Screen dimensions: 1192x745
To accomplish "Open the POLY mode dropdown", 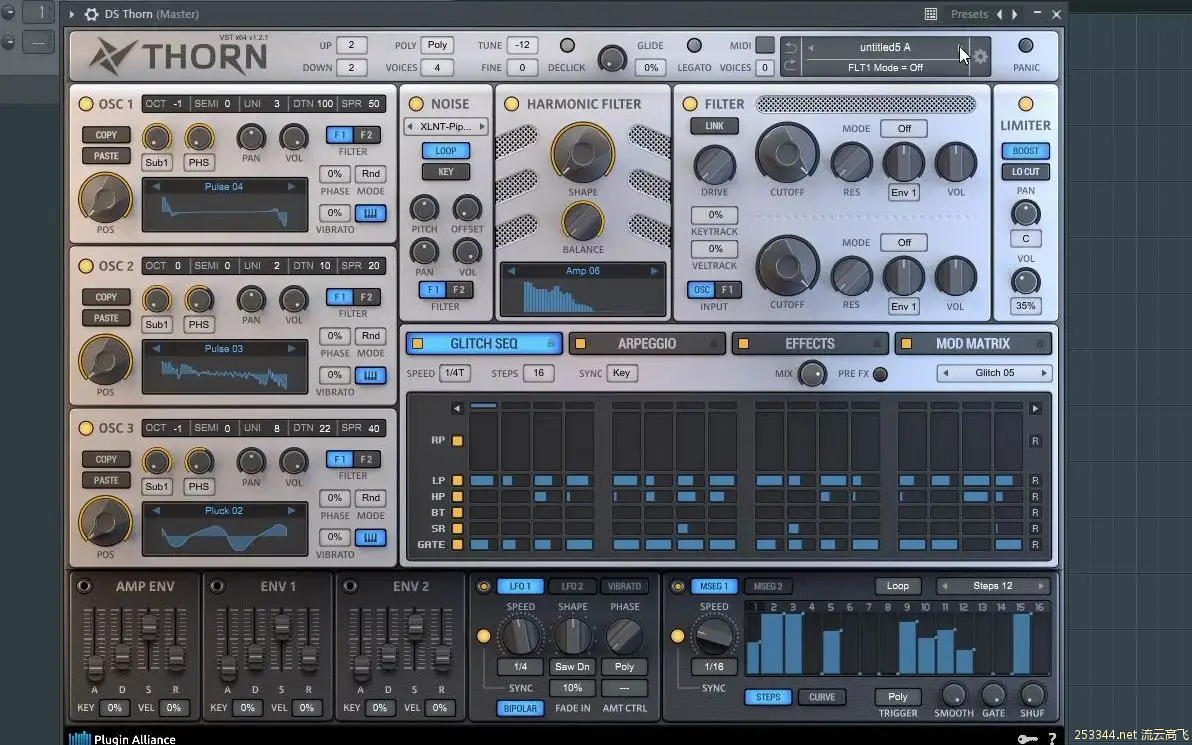I will click(437, 46).
